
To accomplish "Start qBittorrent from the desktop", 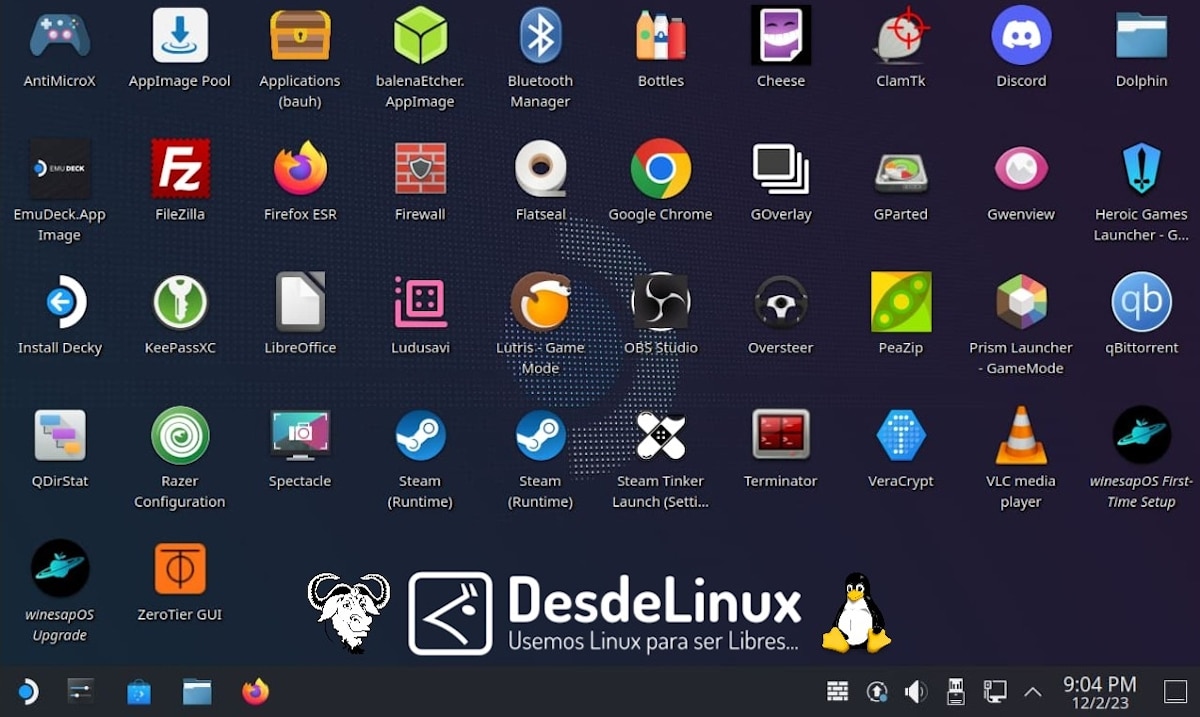I will [1141, 302].
